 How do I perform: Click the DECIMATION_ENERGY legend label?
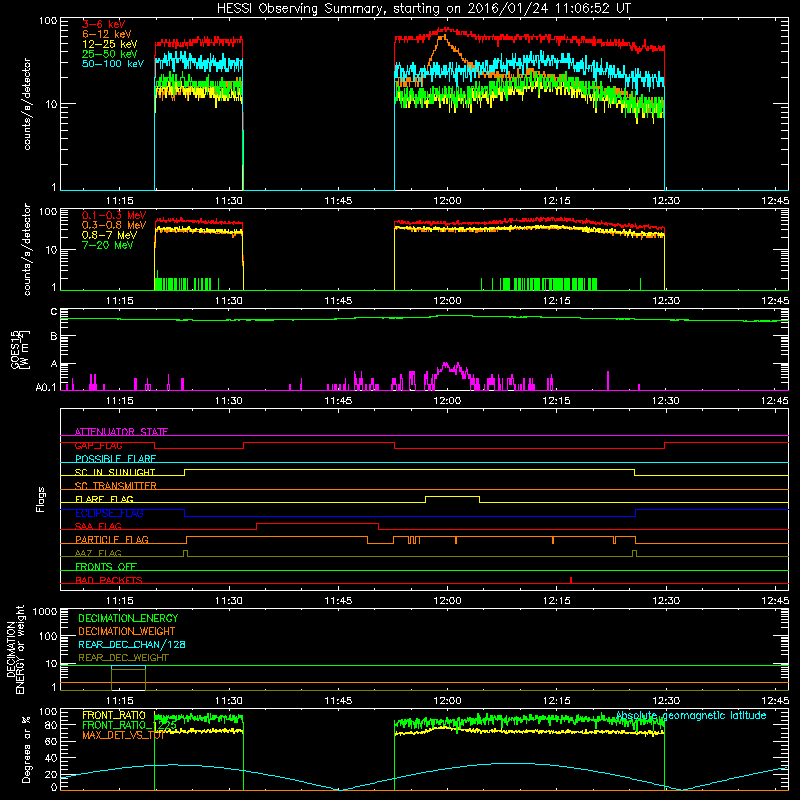128,618
